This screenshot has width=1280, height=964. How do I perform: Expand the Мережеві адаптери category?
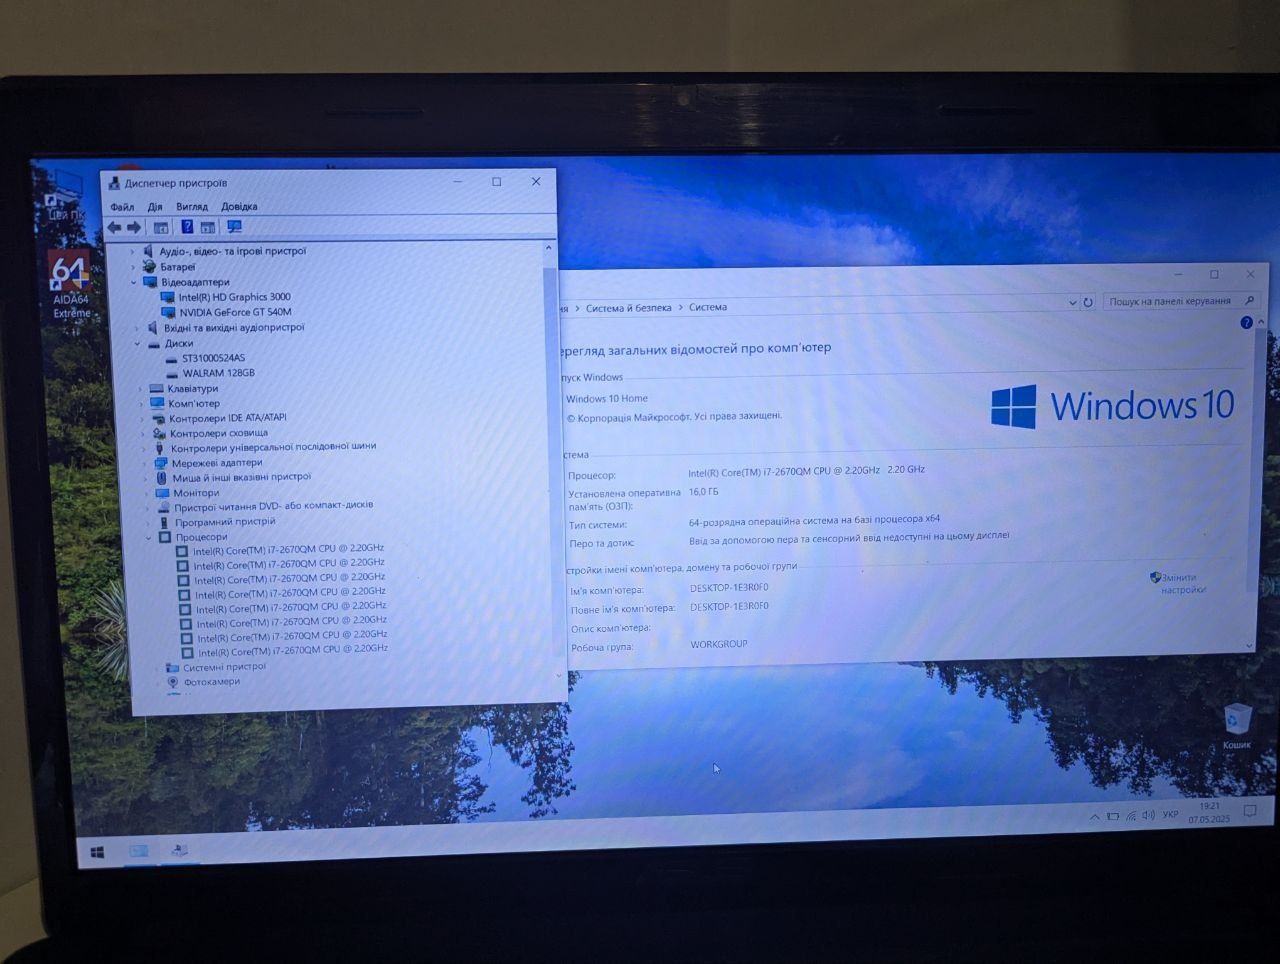145,463
